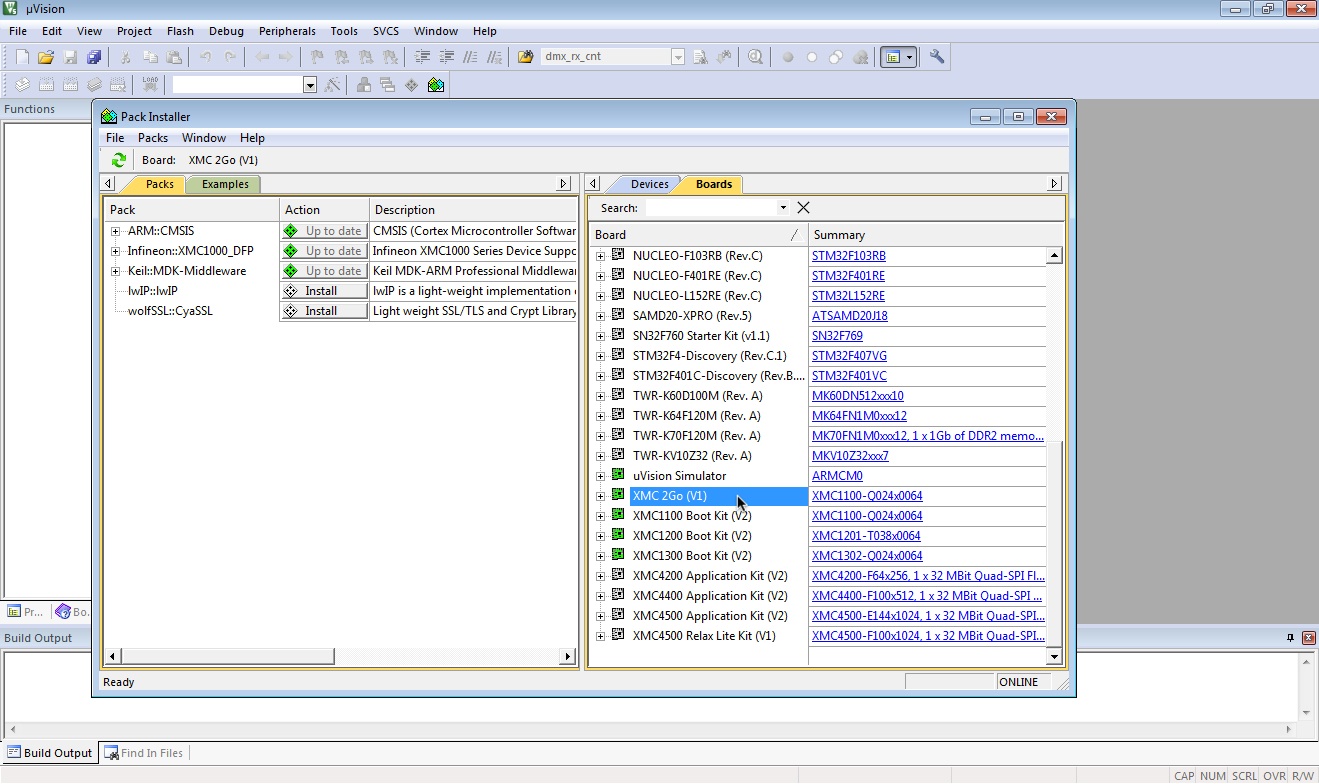Click the Copy icon in toolbar
Viewport: 1319px width, 784px height.
(x=150, y=57)
